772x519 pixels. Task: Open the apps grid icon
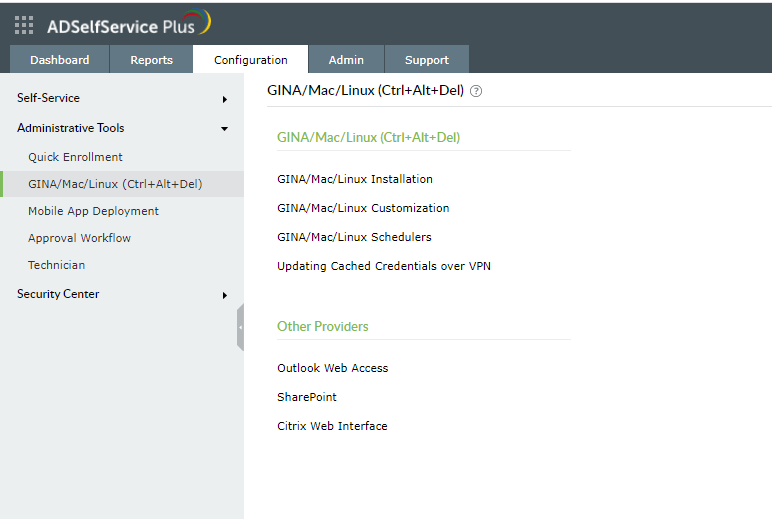24,25
